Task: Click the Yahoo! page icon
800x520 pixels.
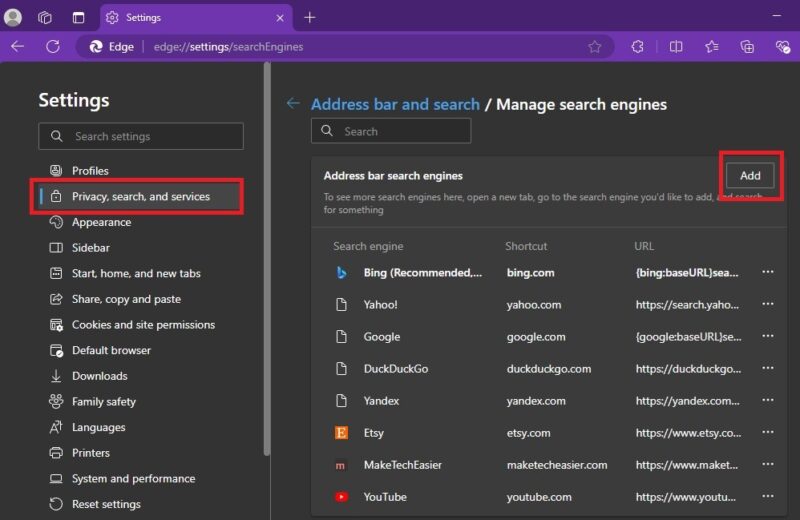Action: click(x=341, y=305)
